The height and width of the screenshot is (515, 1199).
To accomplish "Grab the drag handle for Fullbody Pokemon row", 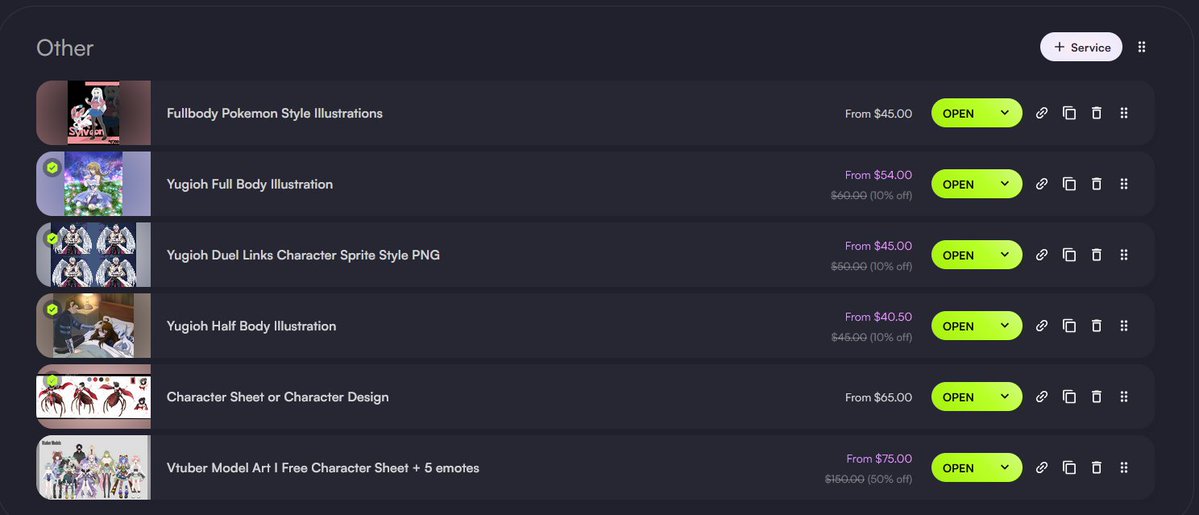I will tap(1124, 113).
